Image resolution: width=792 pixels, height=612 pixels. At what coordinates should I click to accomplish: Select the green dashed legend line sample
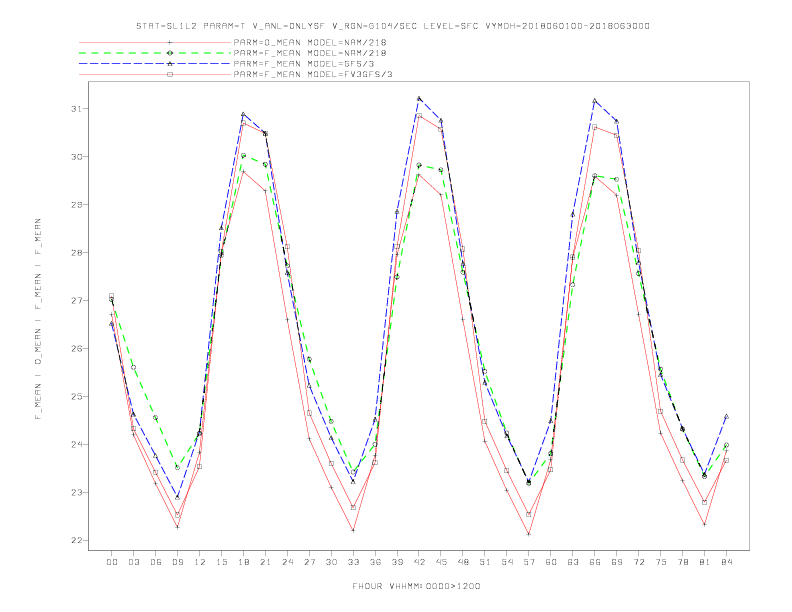[x=155, y=53]
